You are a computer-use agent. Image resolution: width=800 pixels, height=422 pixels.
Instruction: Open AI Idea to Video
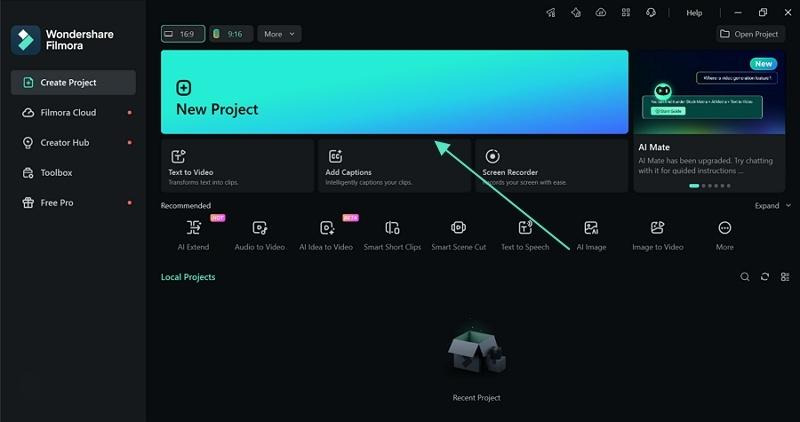point(326,235)
